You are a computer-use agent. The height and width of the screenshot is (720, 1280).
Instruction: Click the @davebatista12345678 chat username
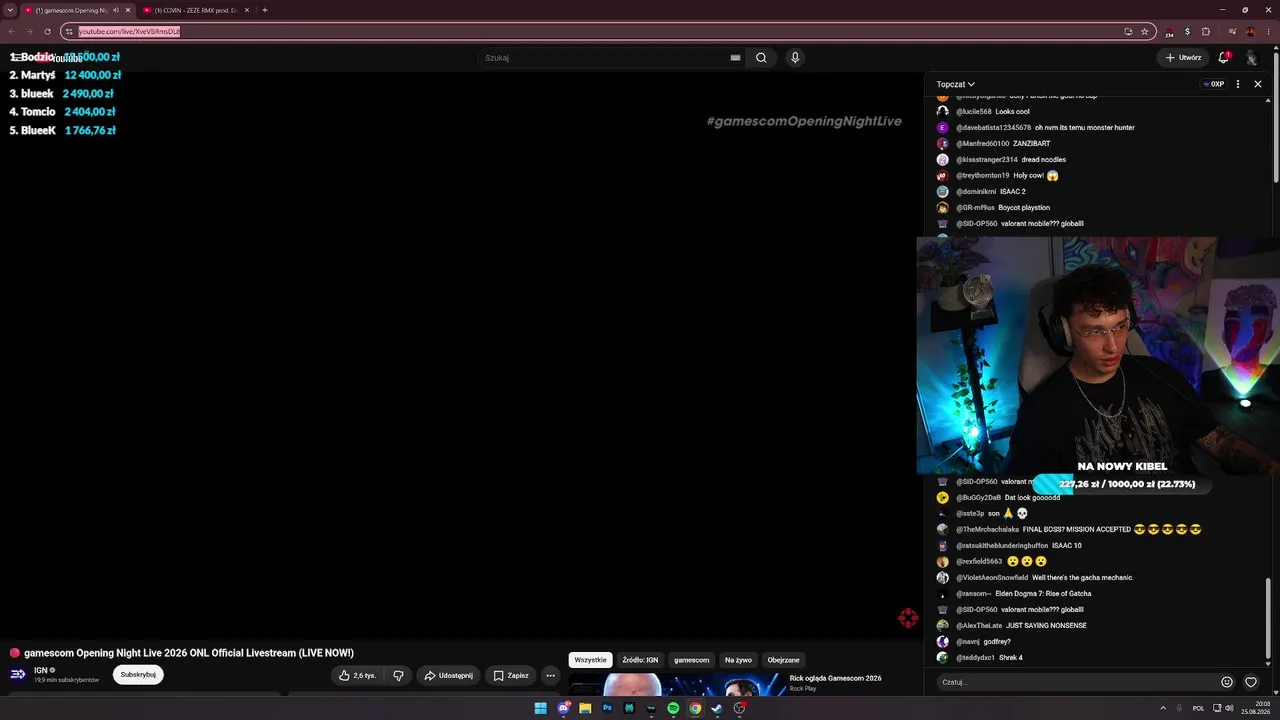point(993,128)
